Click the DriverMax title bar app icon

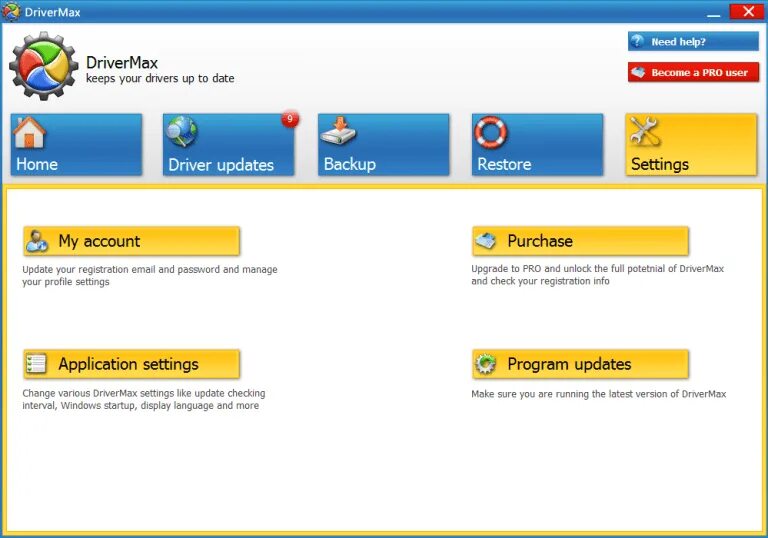pyautogui.click(x=11, y=11)
